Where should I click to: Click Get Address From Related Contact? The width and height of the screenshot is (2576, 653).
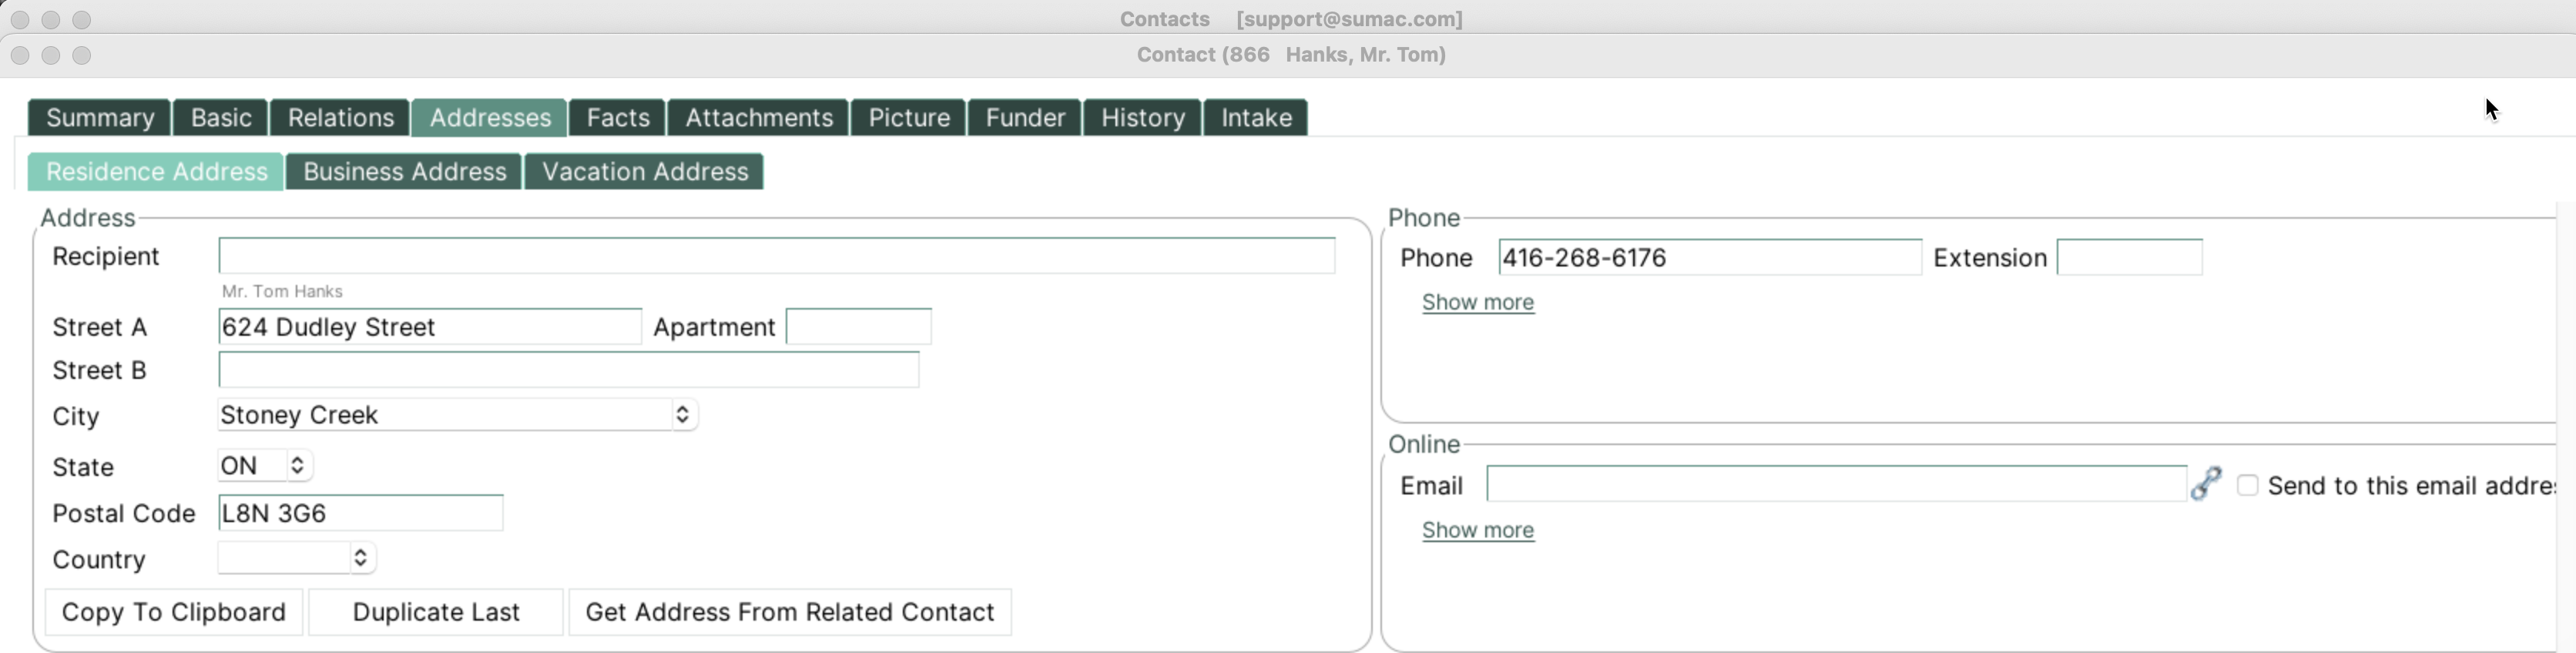click(x=790, y=612)
